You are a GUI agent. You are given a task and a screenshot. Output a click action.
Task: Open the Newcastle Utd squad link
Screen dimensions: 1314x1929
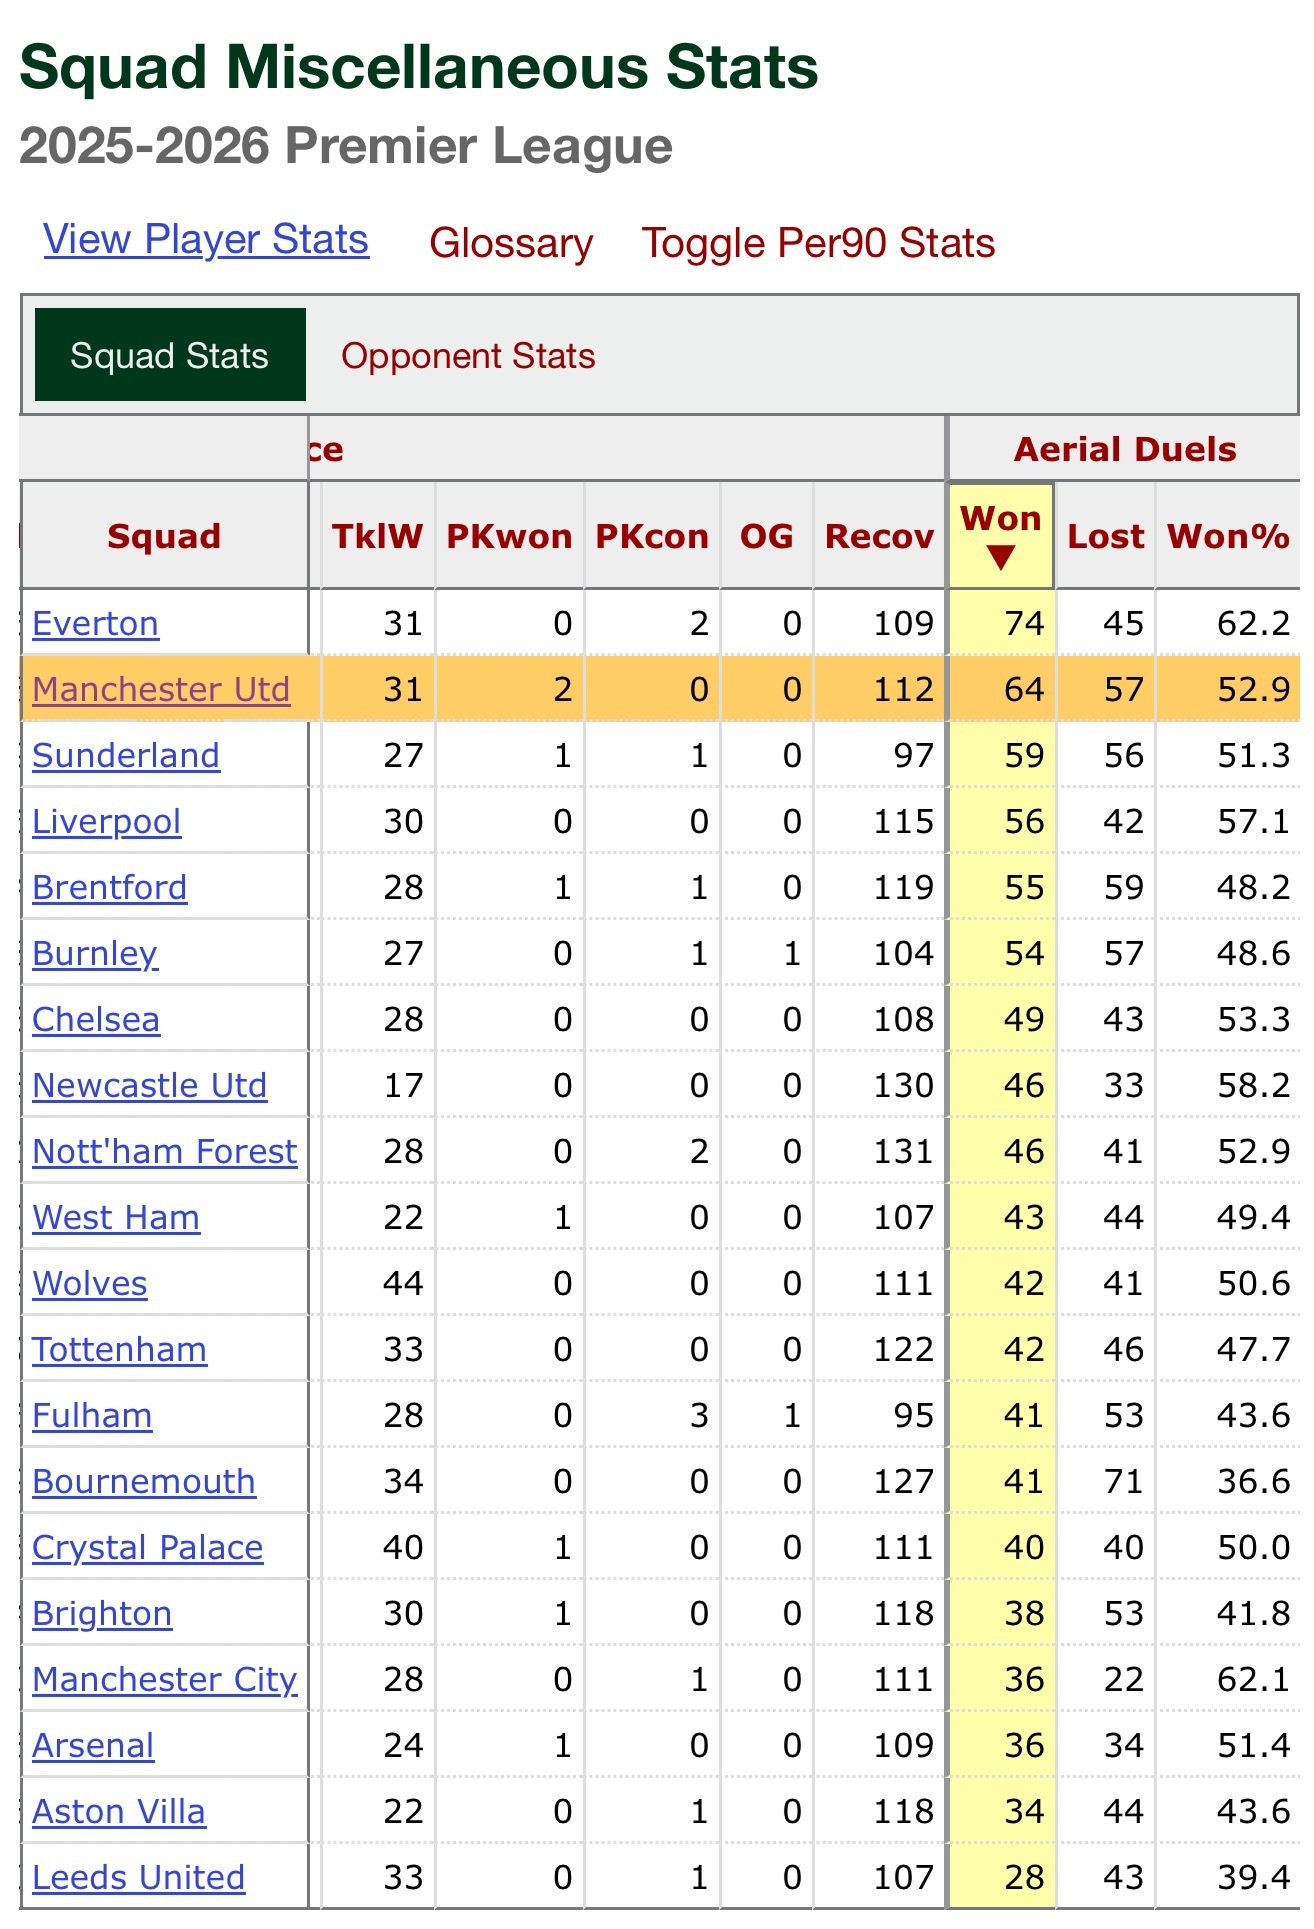click(150, 1085)
